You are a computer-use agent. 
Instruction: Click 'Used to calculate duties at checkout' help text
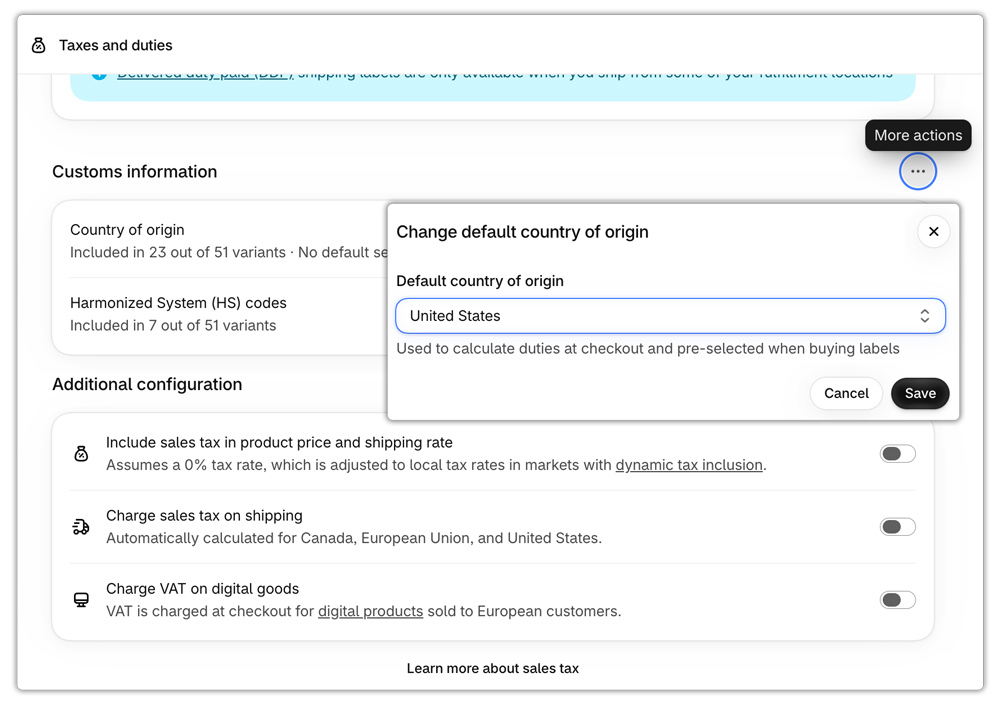click(x=647, y=349)
